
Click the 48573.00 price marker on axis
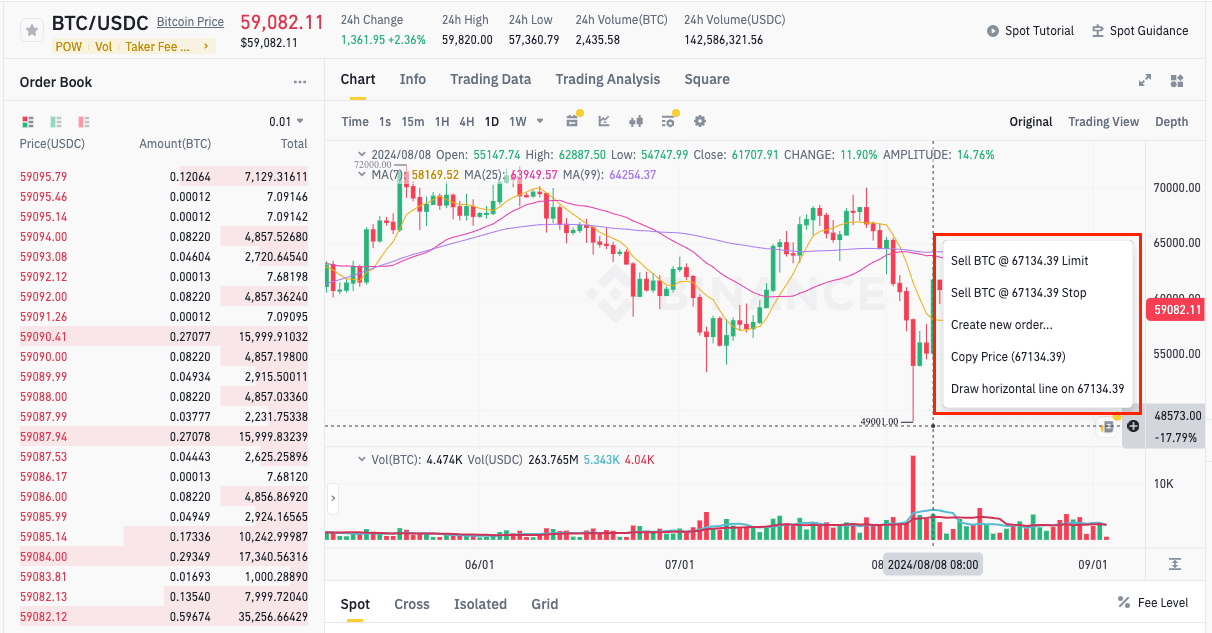pos(1176,415)
